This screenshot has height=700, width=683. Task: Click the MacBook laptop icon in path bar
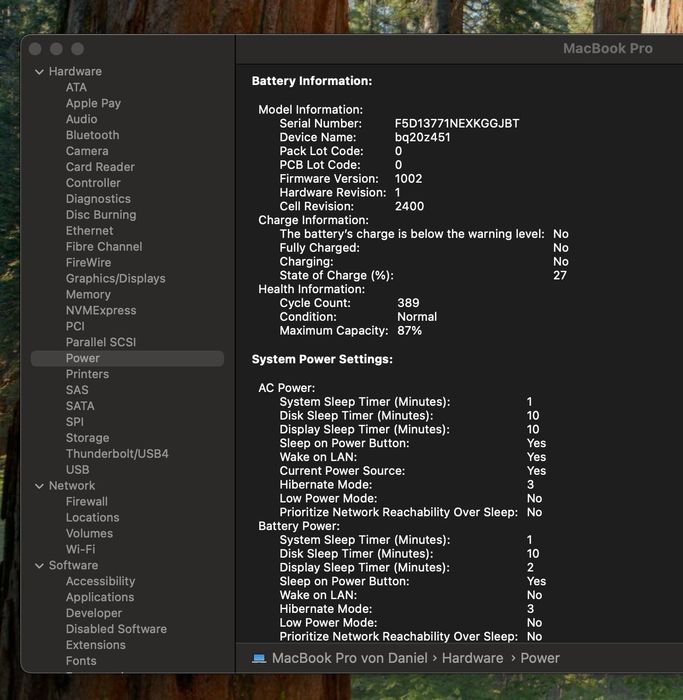259,658
